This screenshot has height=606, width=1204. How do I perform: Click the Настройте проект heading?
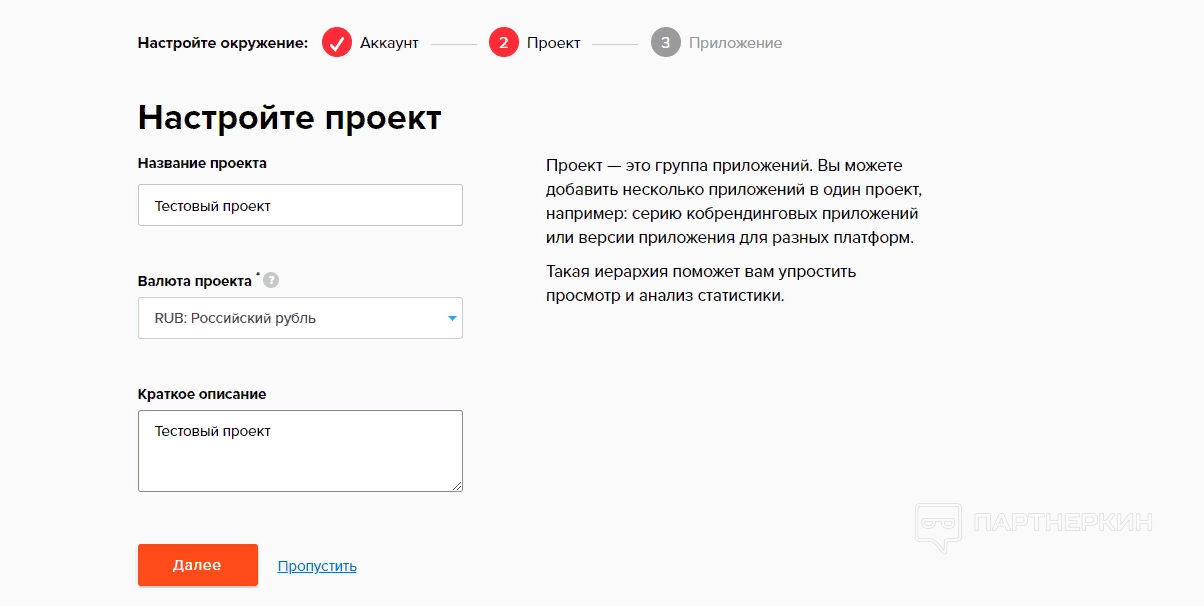tap(289, 117)
